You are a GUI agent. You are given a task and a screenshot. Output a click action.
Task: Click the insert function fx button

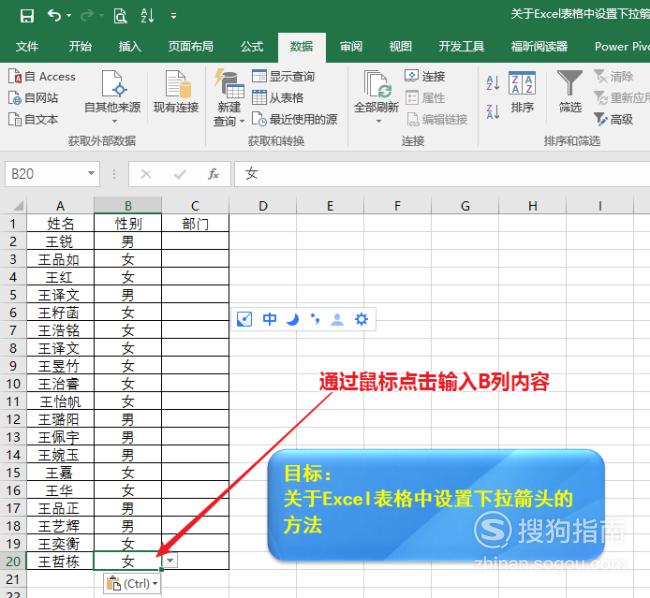[213, 174]
